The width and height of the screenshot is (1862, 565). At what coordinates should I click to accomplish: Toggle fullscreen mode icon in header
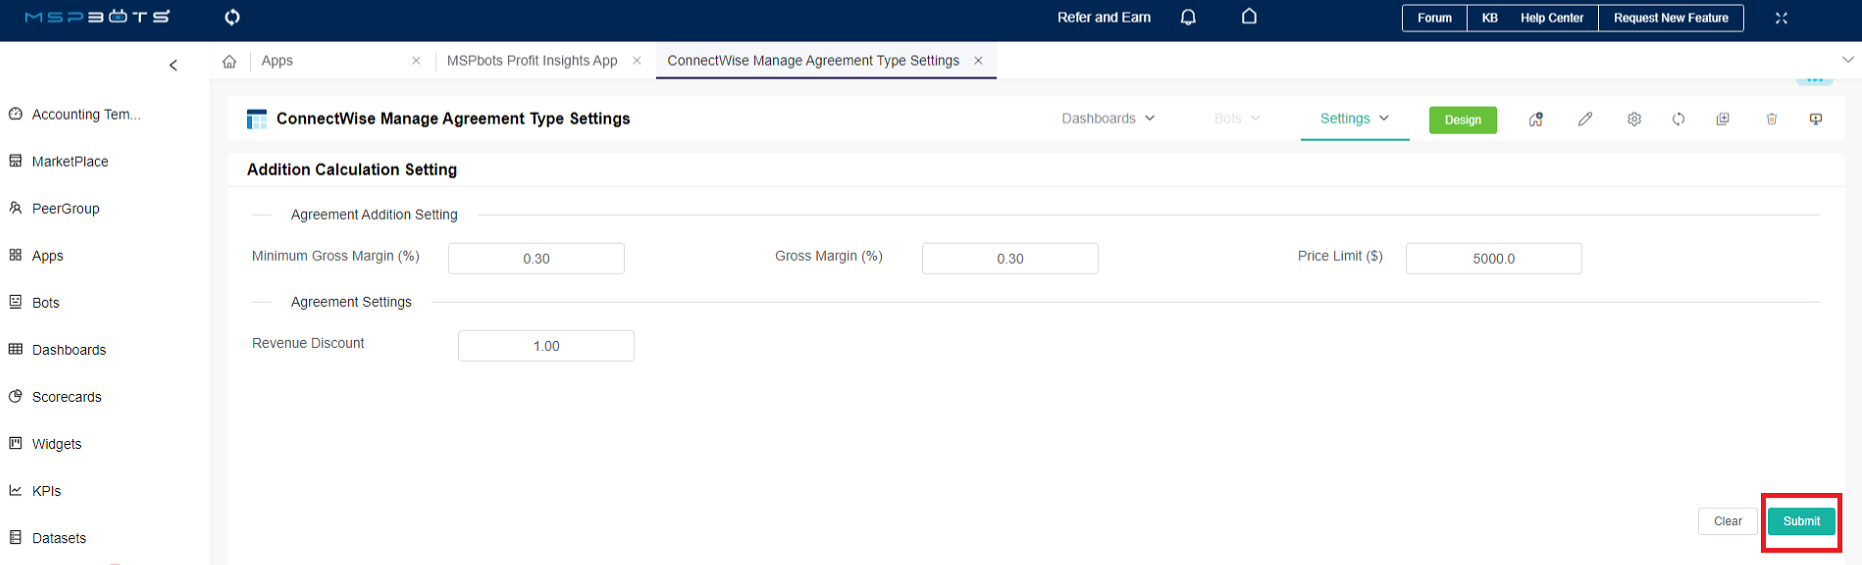(1781, 18)
